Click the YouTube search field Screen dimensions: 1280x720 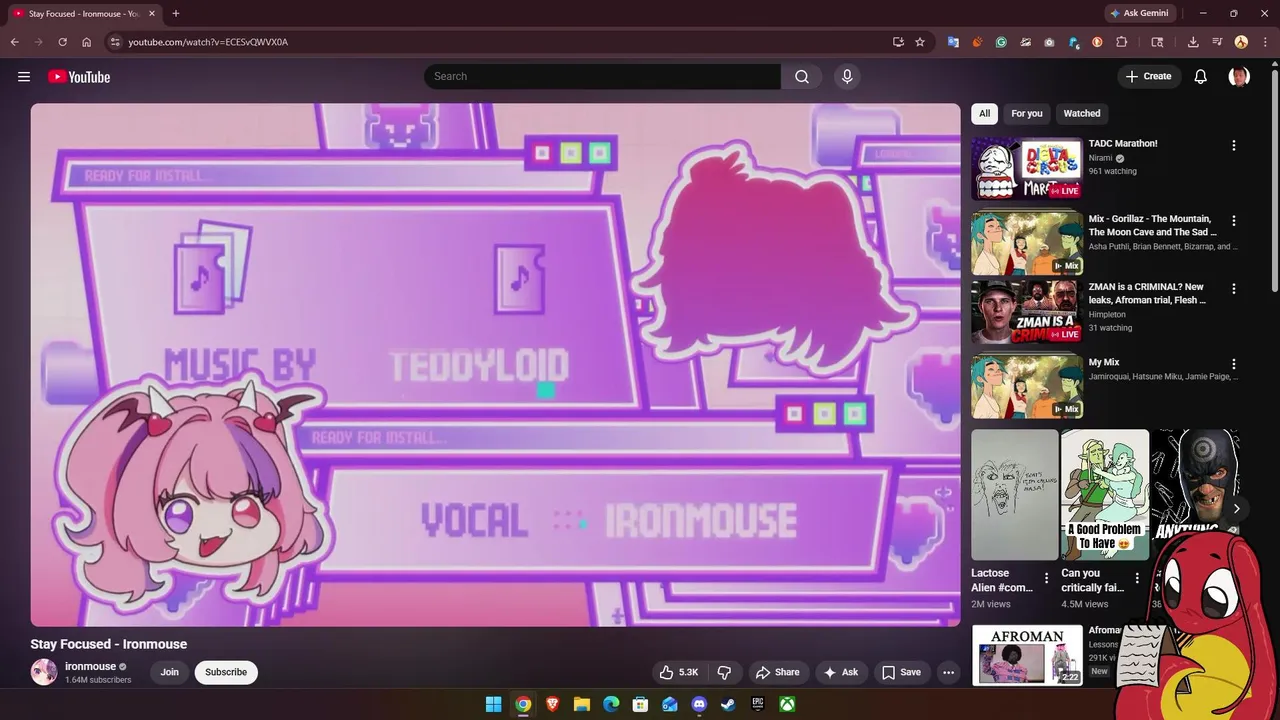point(602,77)
